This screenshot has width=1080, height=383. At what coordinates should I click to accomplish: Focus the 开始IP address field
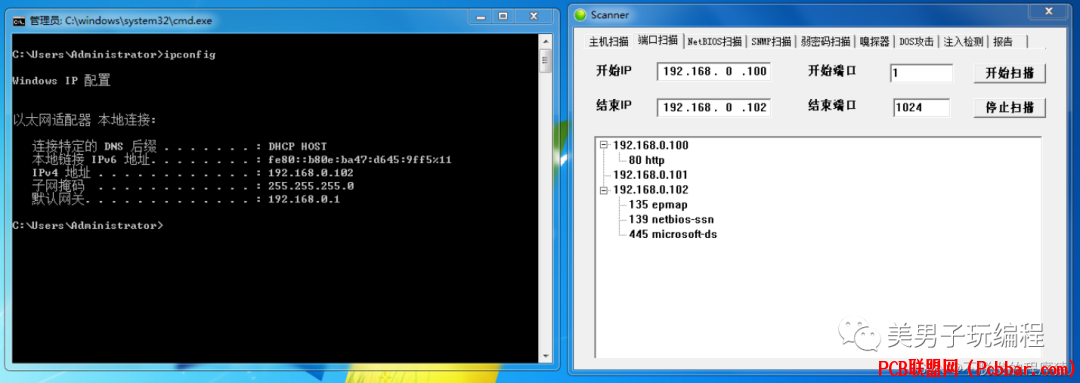point(713,72)
